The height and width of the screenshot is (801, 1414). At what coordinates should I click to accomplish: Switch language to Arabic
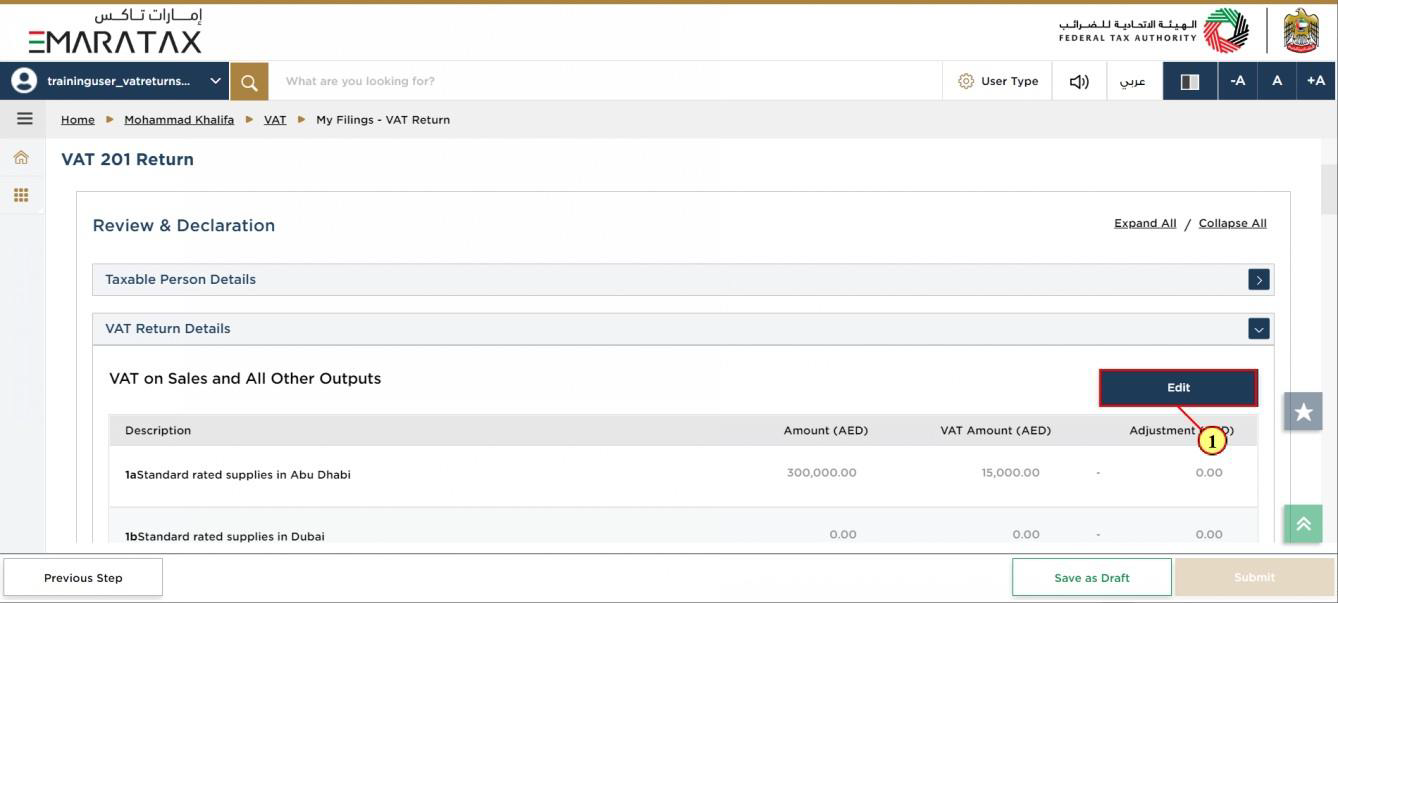(1134, 81)
